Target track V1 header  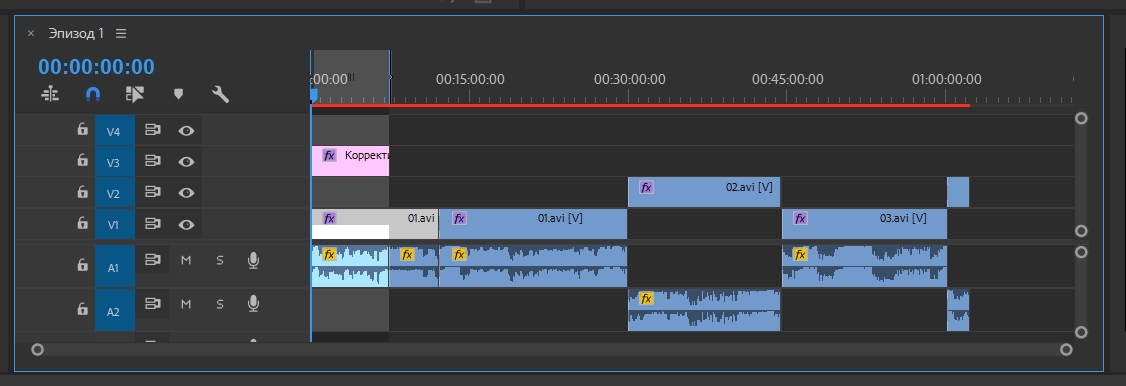pyautogui.click(x=114, y=224)
